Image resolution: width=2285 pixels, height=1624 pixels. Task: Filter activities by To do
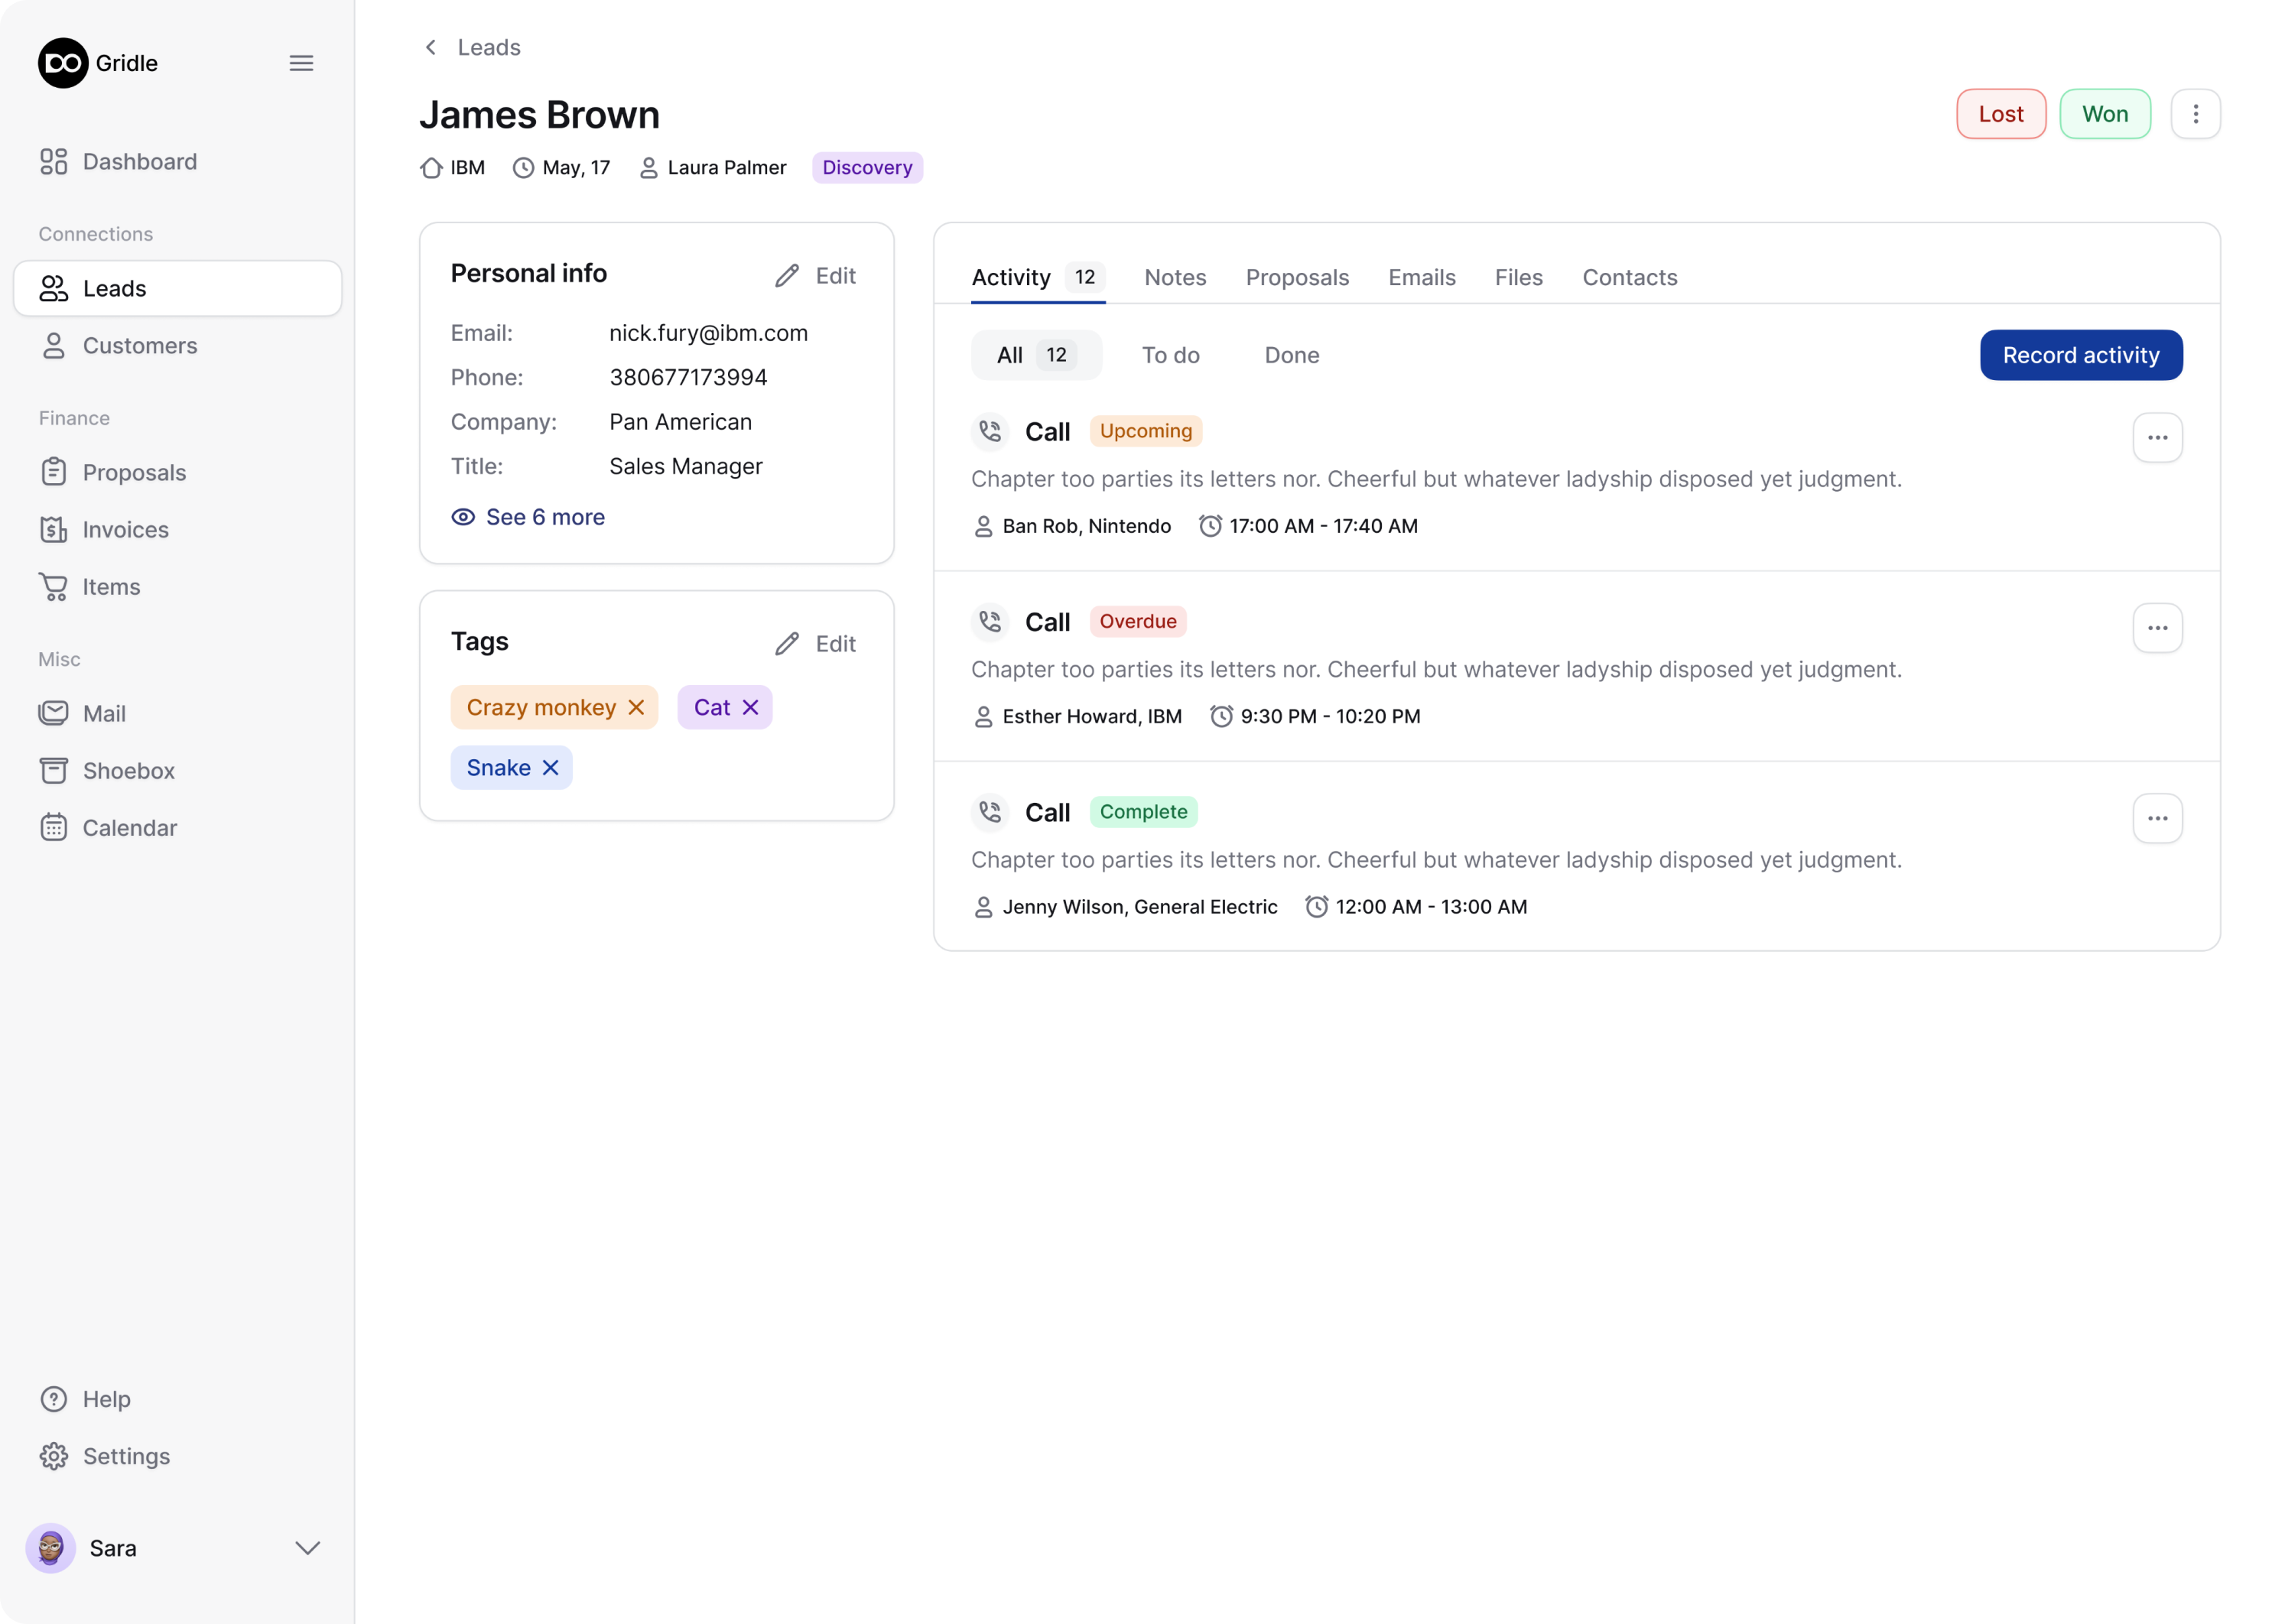1170,355
